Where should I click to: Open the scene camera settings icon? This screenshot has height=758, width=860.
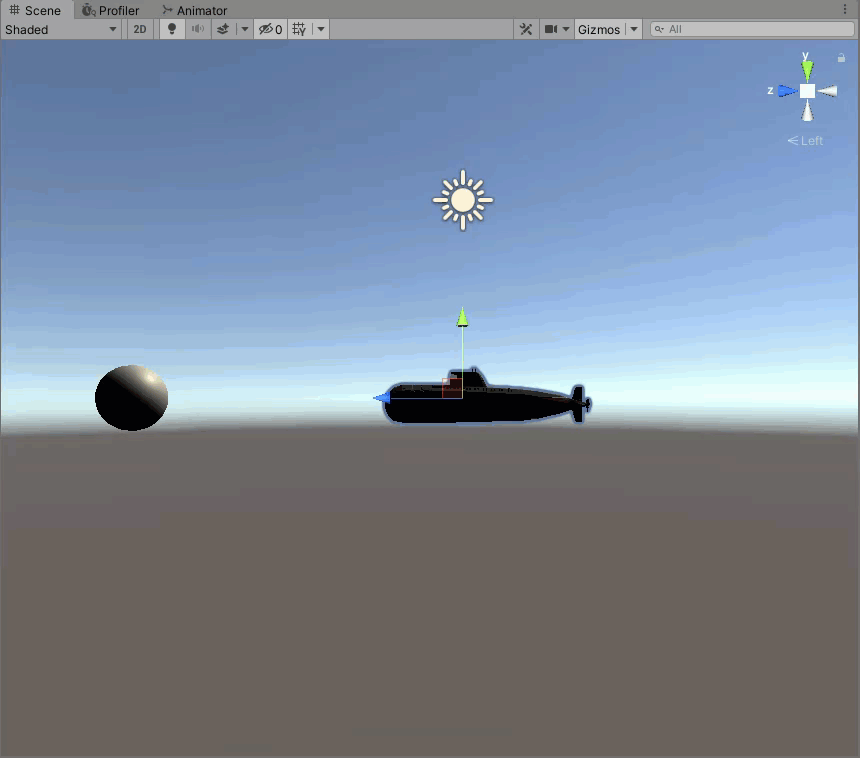point(551,29)
